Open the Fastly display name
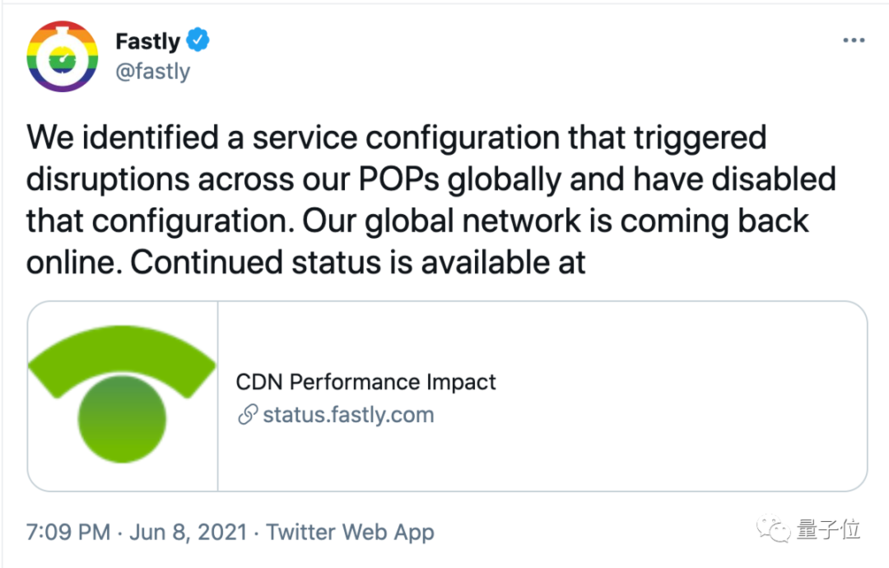Image resolution: width=889 pixels, height=568 pixels. (147, 42)
